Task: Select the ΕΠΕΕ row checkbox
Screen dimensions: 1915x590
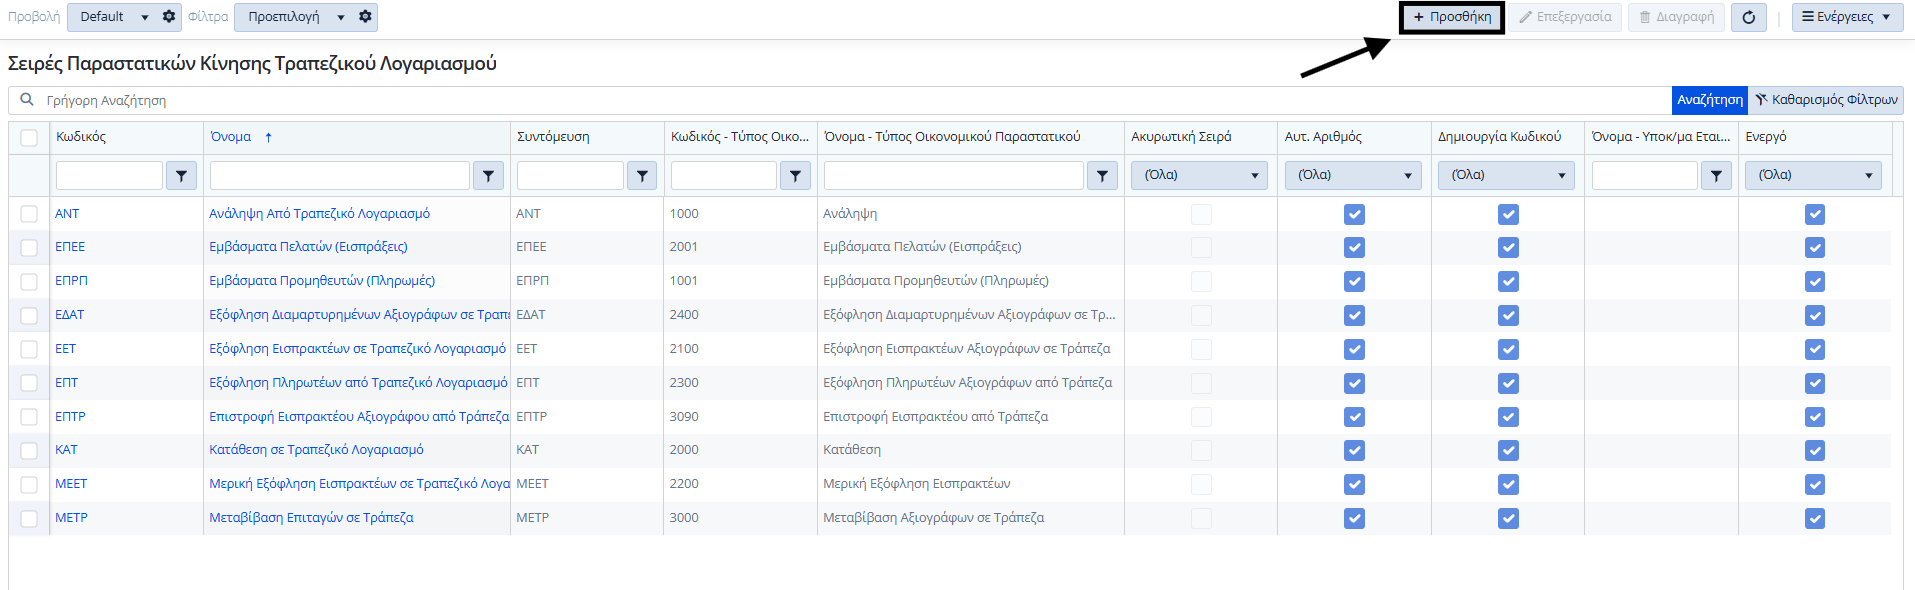Action: pos(29,248)
